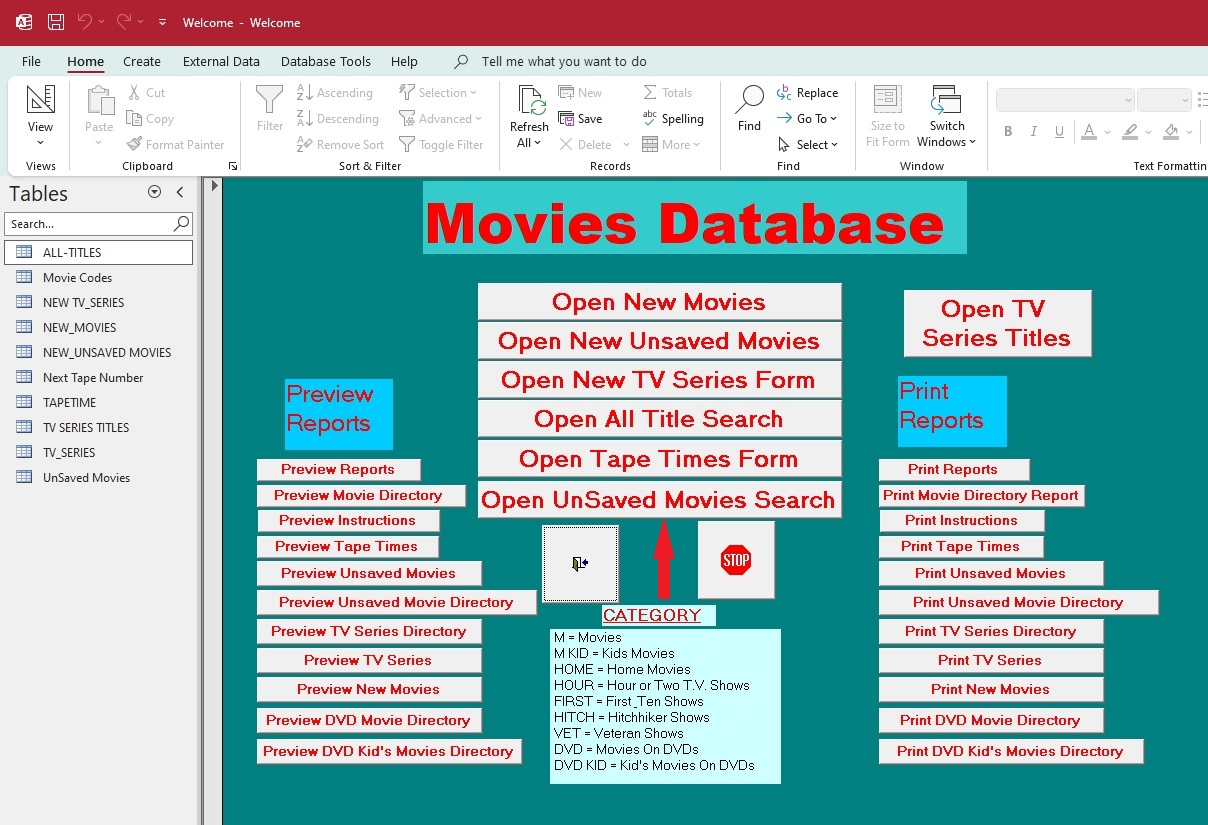This screenshot has width=1208, height=825.
Task: Click the Save icon in title bar
Action: [56, 22]
